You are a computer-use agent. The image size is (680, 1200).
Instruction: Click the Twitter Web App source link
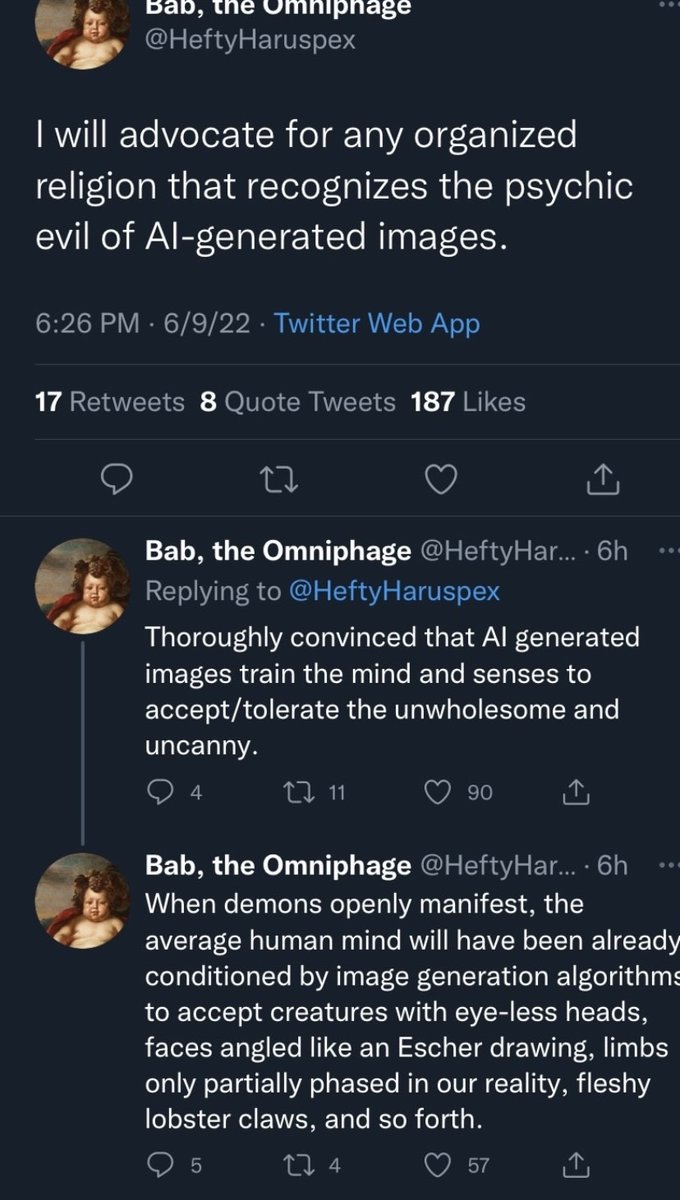tap(377, 323)
